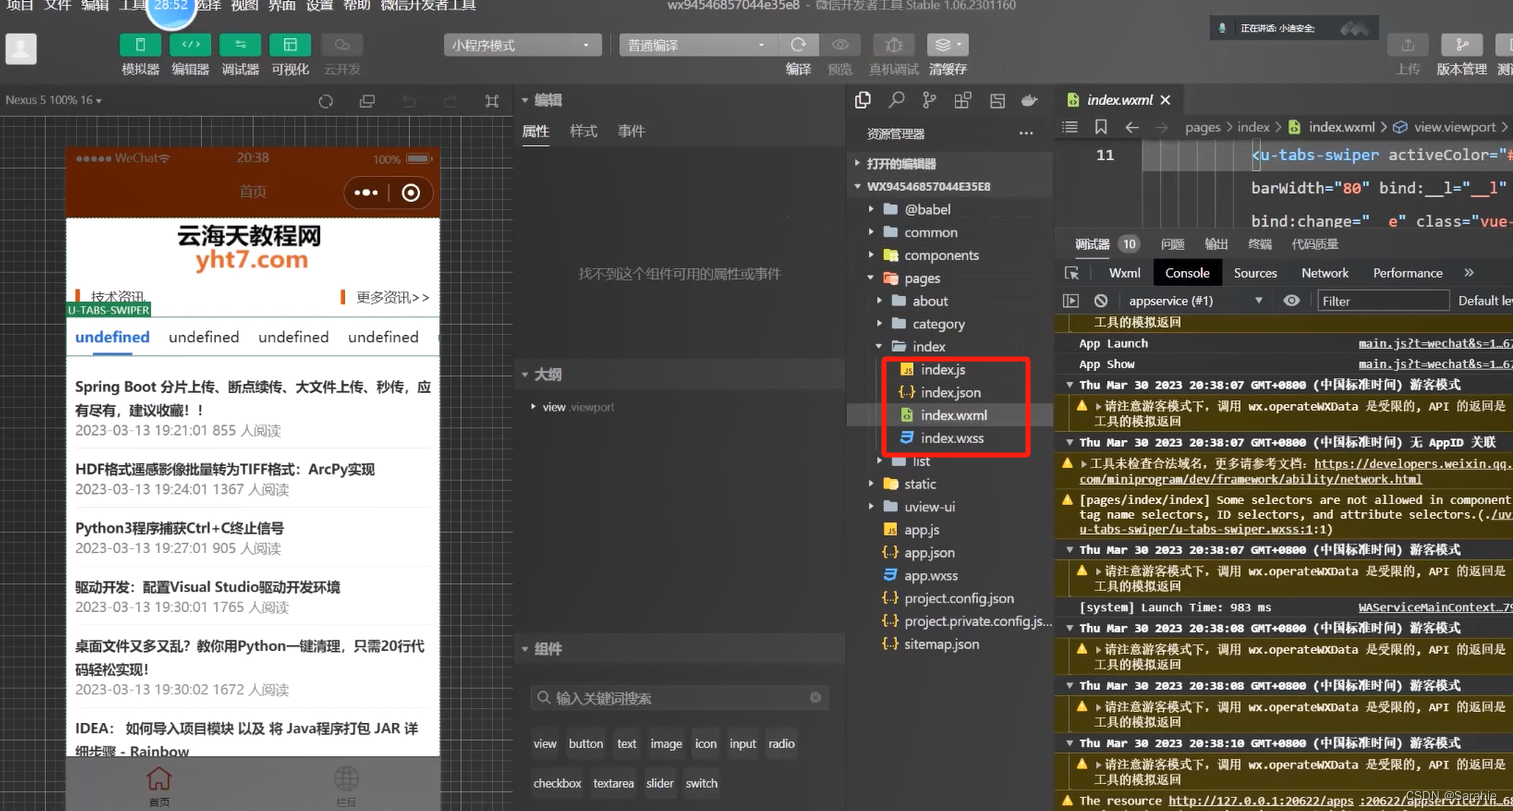The width and height of the screenshot is (1513, 811).
Task: Select the slider component
Action: click(660, 783)
